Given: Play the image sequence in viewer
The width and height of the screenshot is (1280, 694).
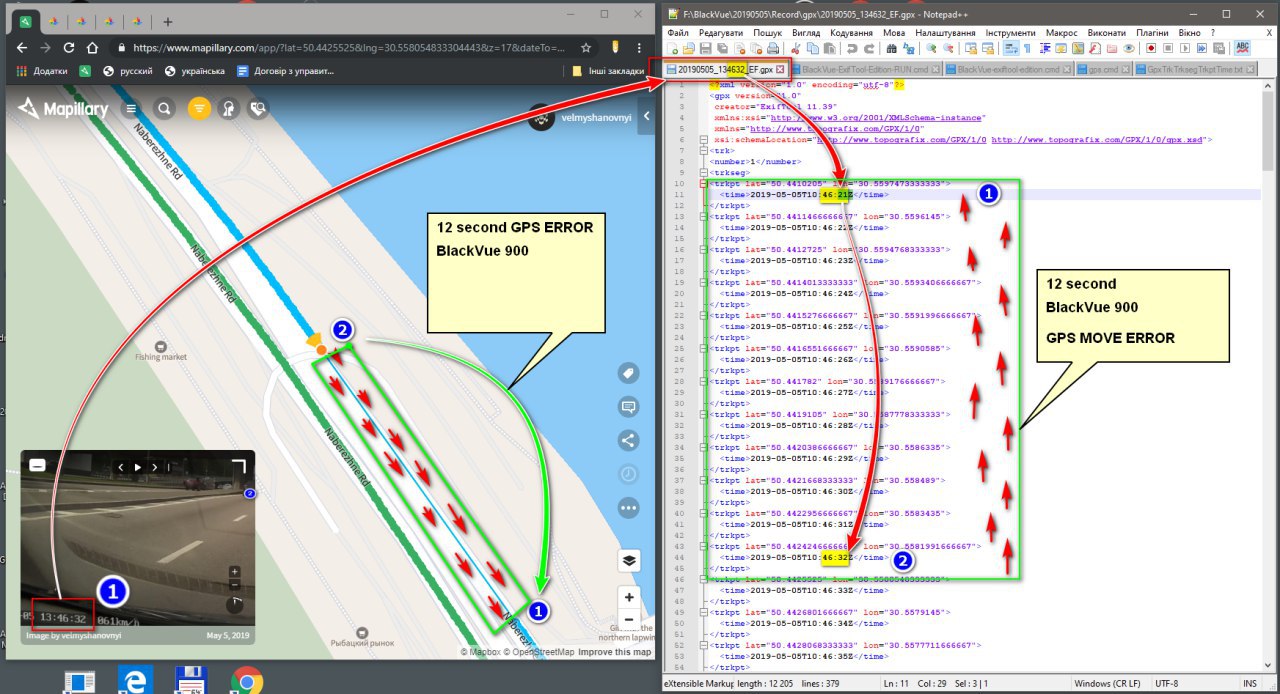Looking at the screenshot, I should tap(138, 467).
